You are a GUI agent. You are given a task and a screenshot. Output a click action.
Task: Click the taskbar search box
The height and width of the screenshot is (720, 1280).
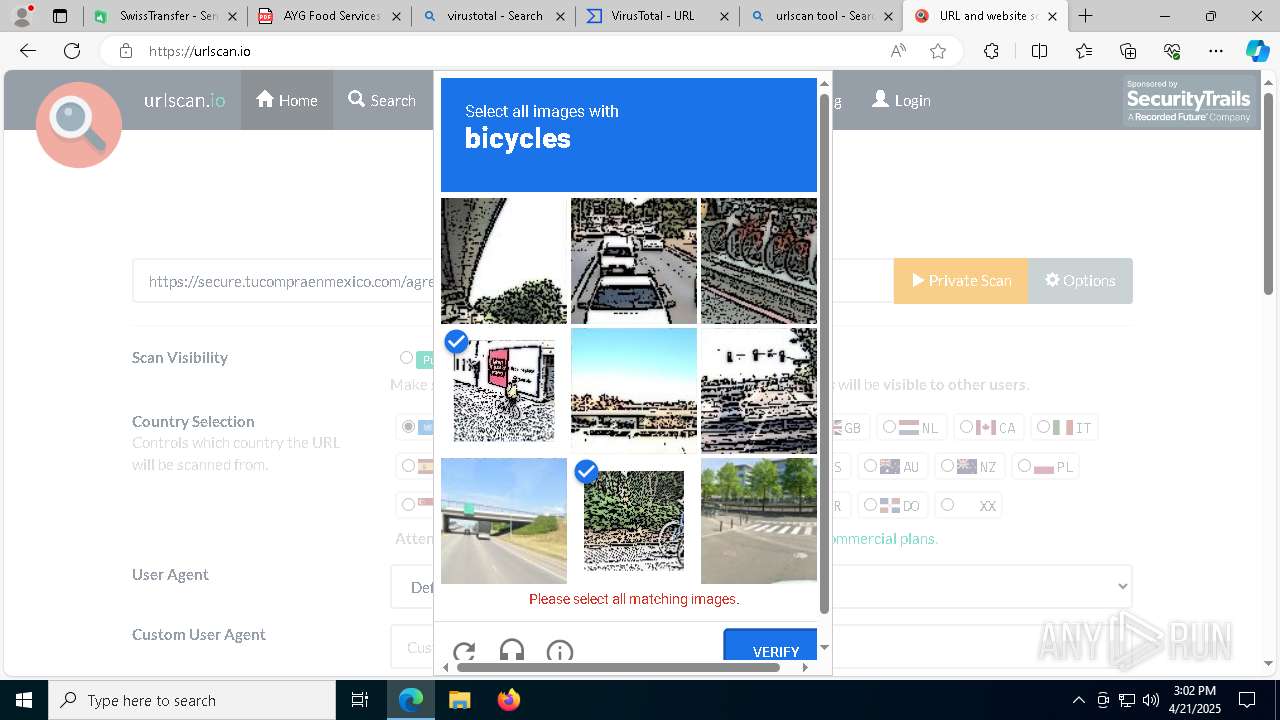192,700
